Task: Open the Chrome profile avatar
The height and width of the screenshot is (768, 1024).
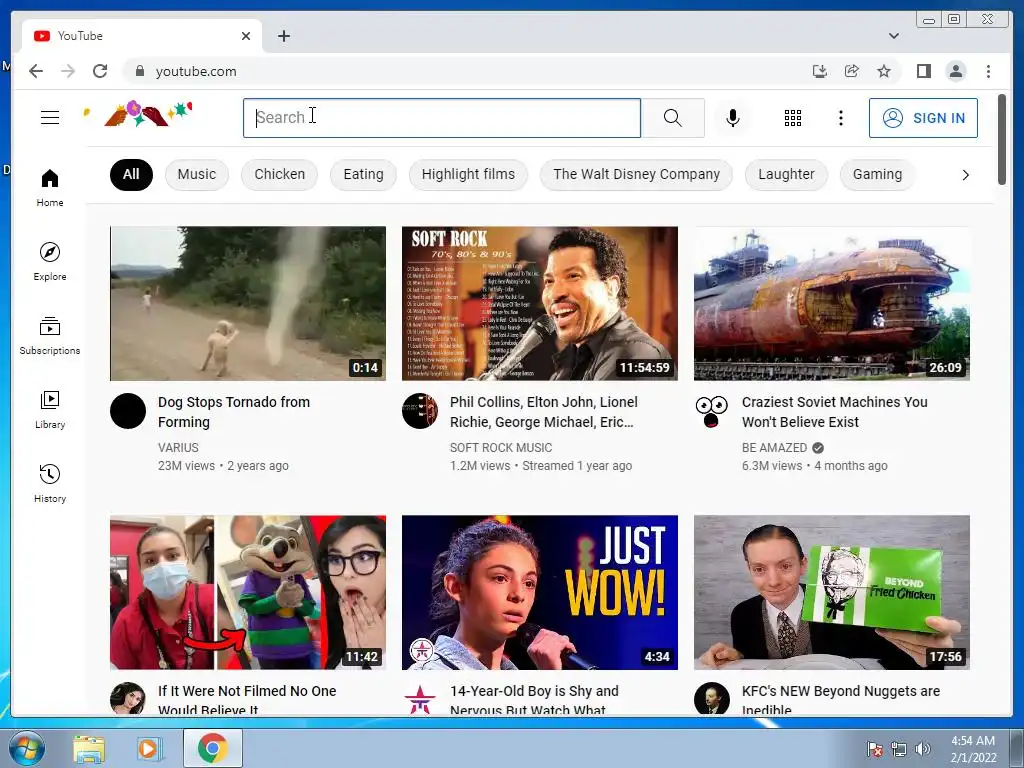Action: click(x=955, y=71)
